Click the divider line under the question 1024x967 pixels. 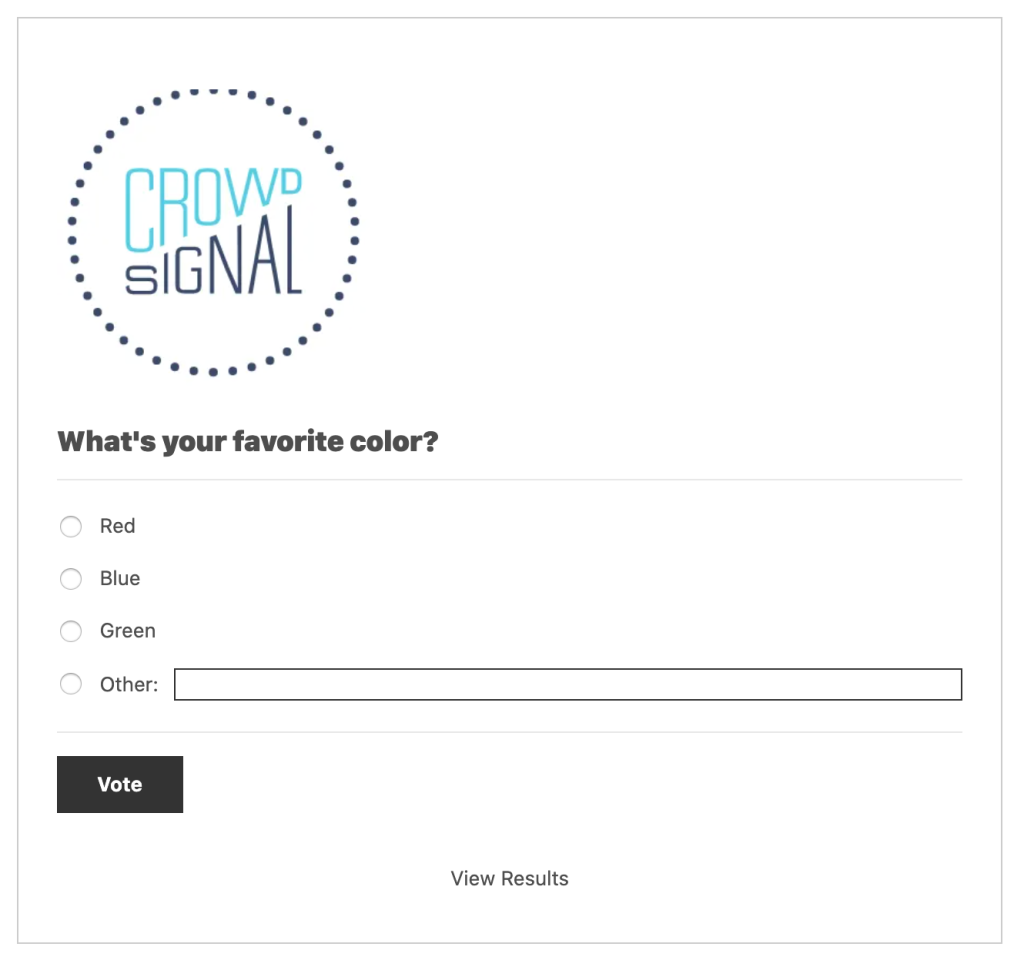[509, 480]
